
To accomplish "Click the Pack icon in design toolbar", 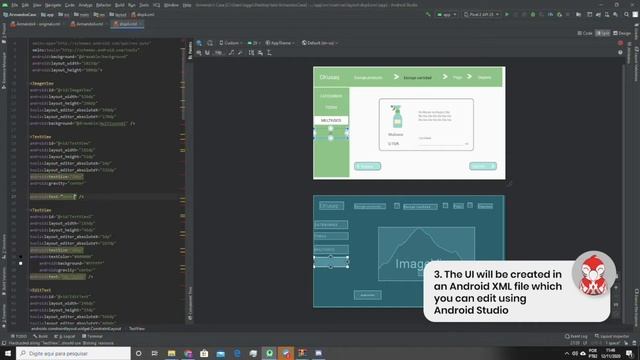I will (x=251, y=53).
